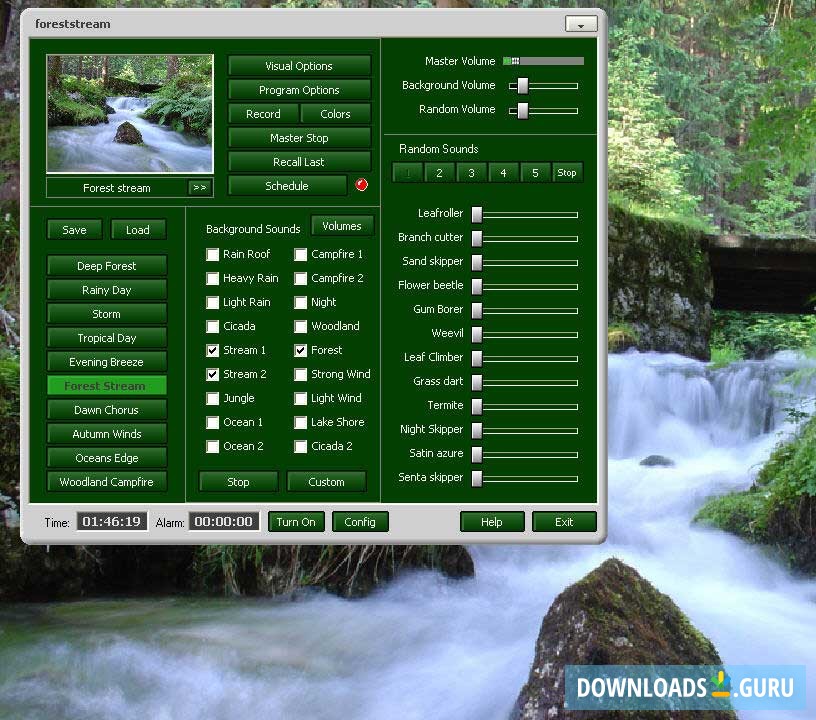Click the Record button
Image resolution: width=816 pixels, height=720 pixels.
[x=263, y=114]
